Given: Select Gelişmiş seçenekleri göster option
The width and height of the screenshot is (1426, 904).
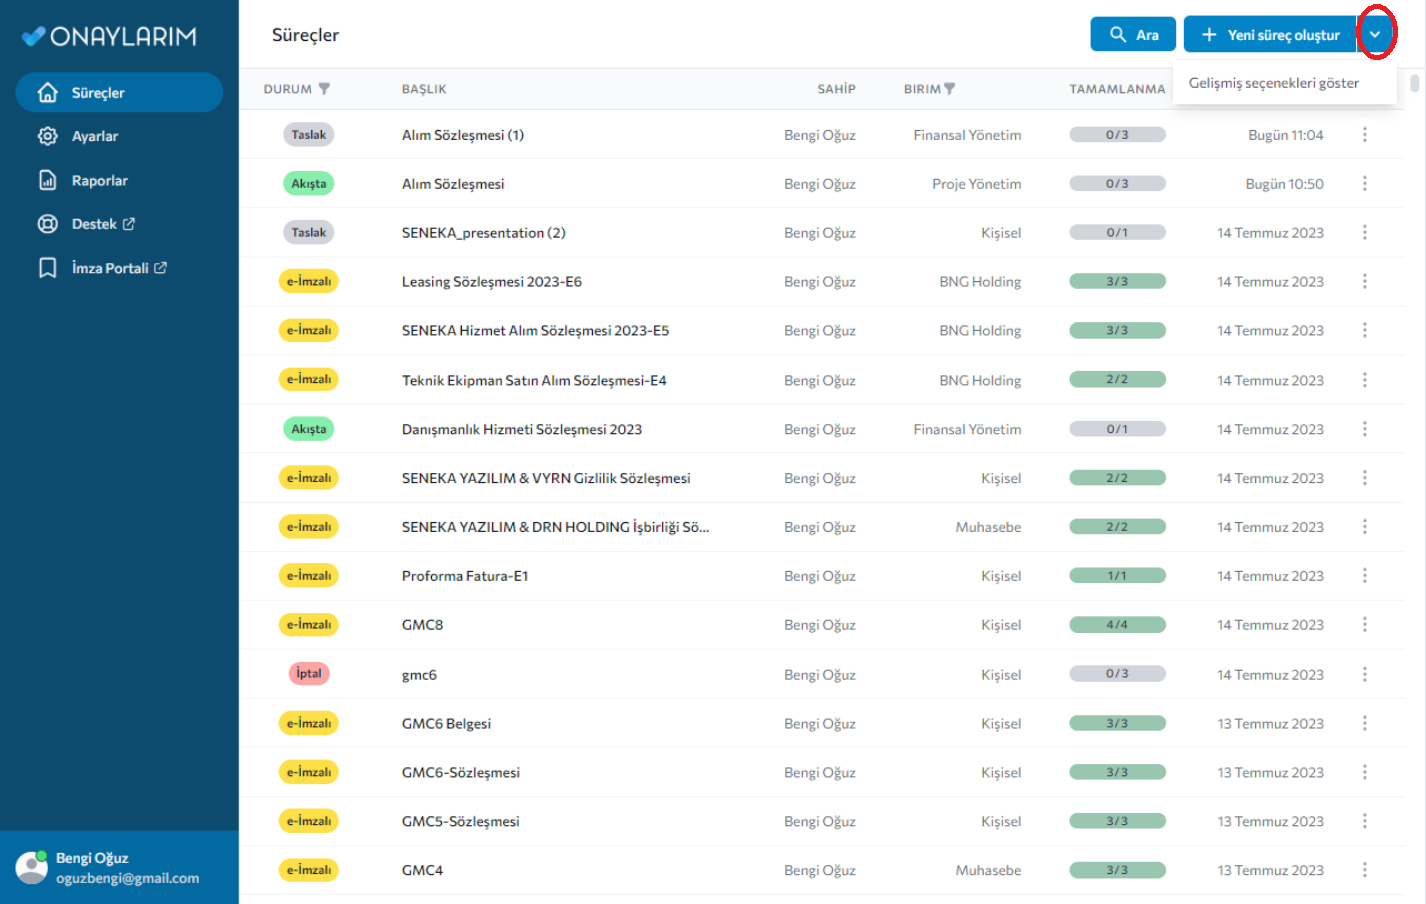Looking at the screenshot, I should pos(1273,83).
